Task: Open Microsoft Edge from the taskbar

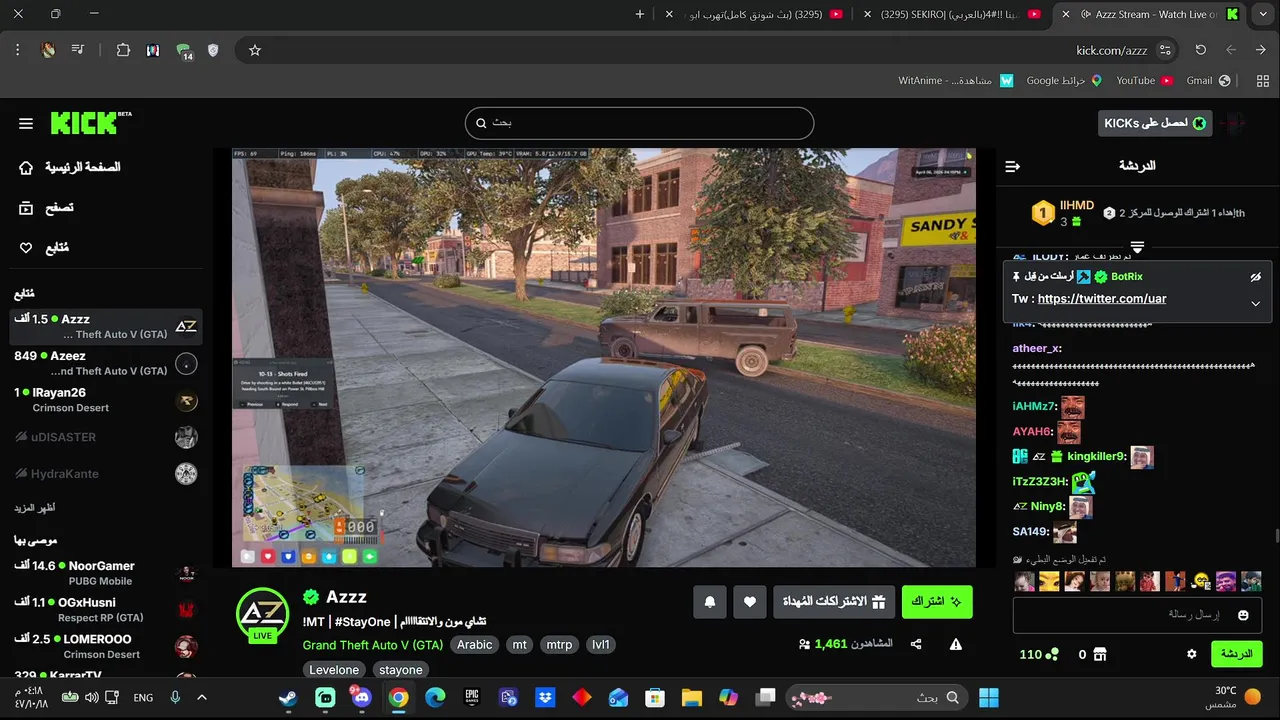Action: (x=435, y=698)
